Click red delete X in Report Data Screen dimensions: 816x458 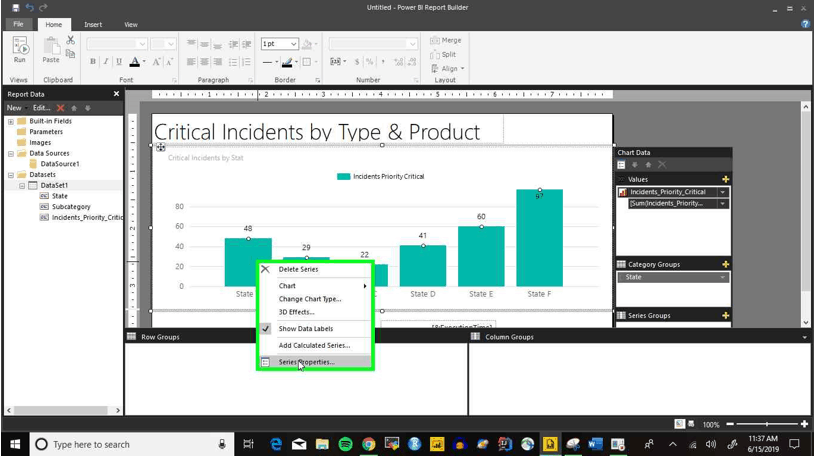coord(60,108)
